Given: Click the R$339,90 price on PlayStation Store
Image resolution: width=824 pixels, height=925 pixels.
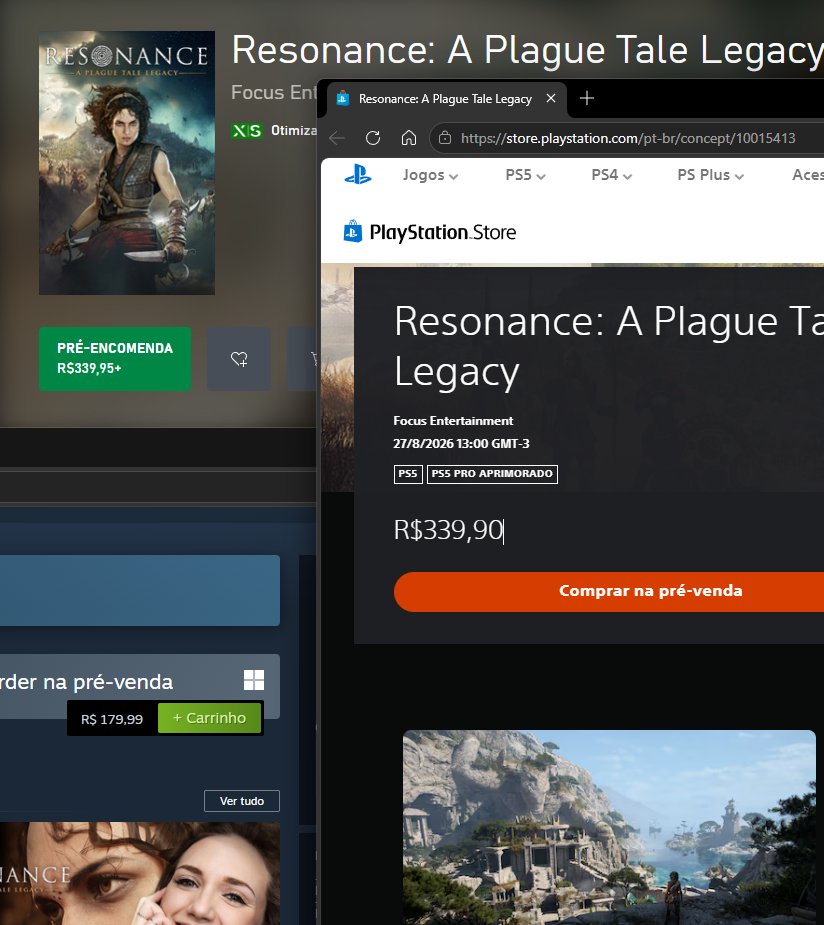Looking at the screenshot, I should (x=448, y=530).
